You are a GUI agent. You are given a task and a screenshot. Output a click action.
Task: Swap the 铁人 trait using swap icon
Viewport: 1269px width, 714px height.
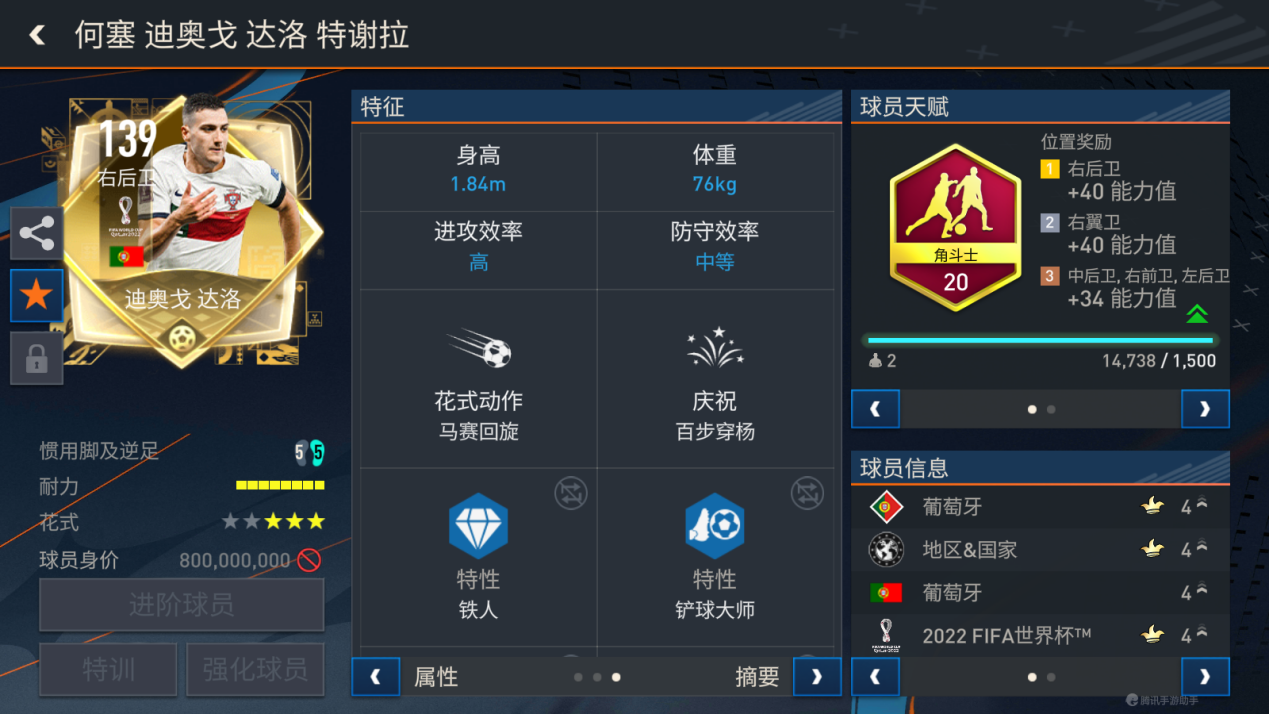tap(571, 493)
